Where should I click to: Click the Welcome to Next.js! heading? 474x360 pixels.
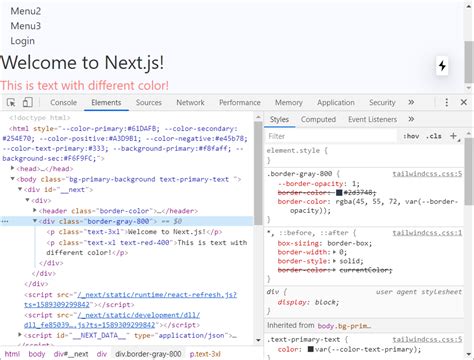82,62
